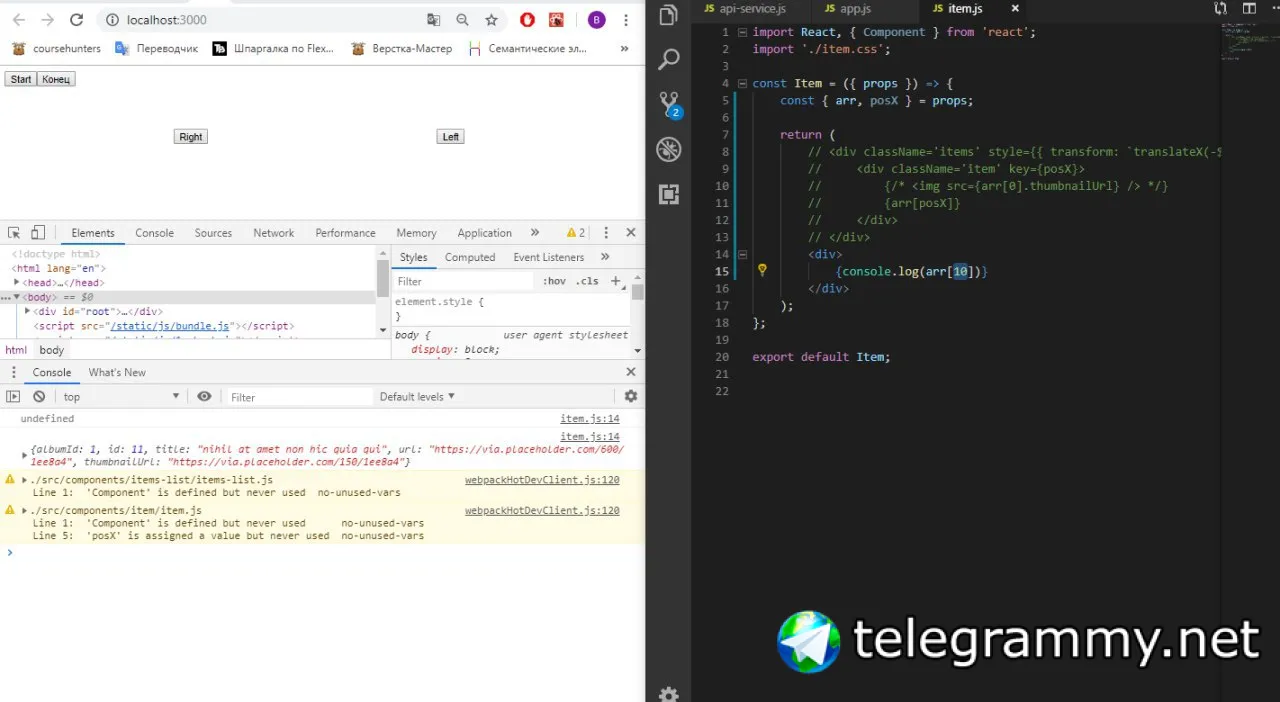
Task: Open the Computed styles tab
Action: point(470,257)
